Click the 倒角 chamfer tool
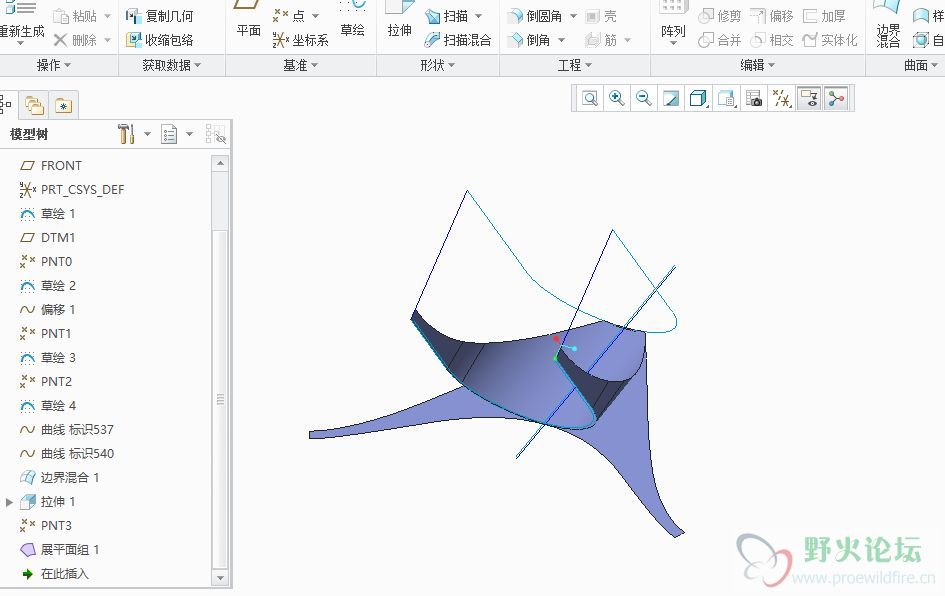This screenshot has height=596, width=945. (529, 40)
